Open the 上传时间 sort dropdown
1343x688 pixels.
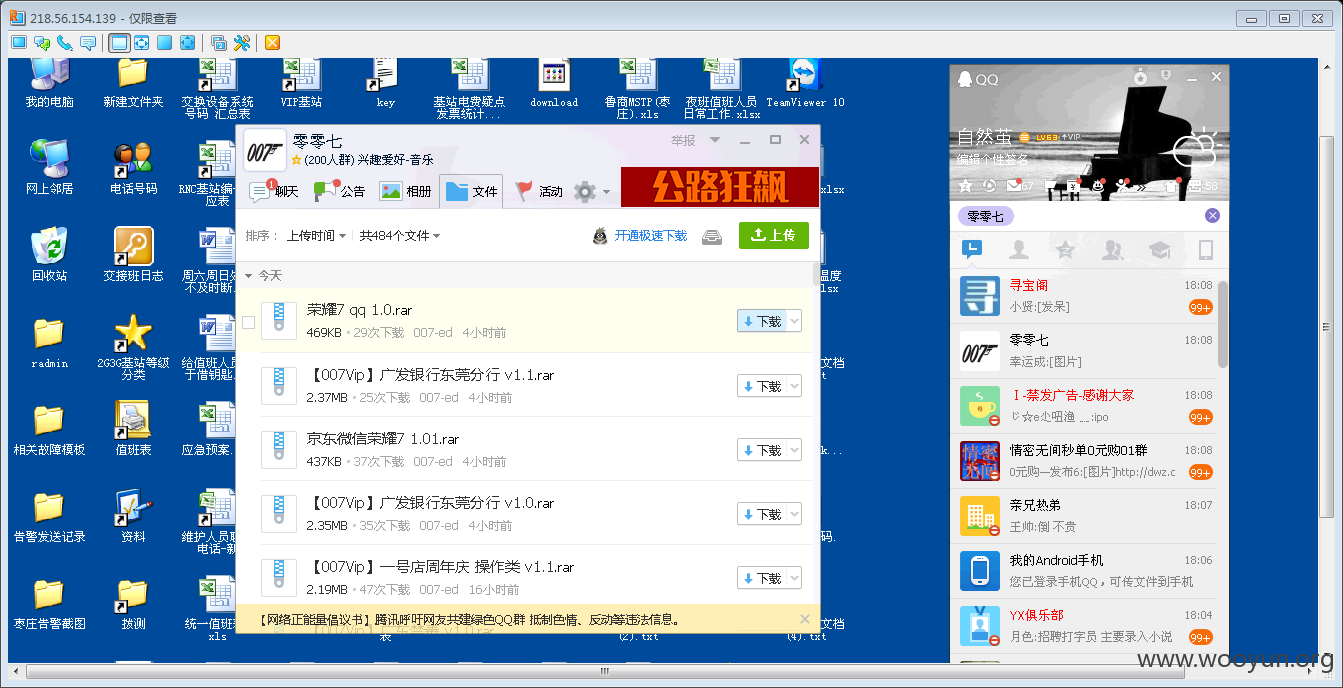[x=316, y=236]
